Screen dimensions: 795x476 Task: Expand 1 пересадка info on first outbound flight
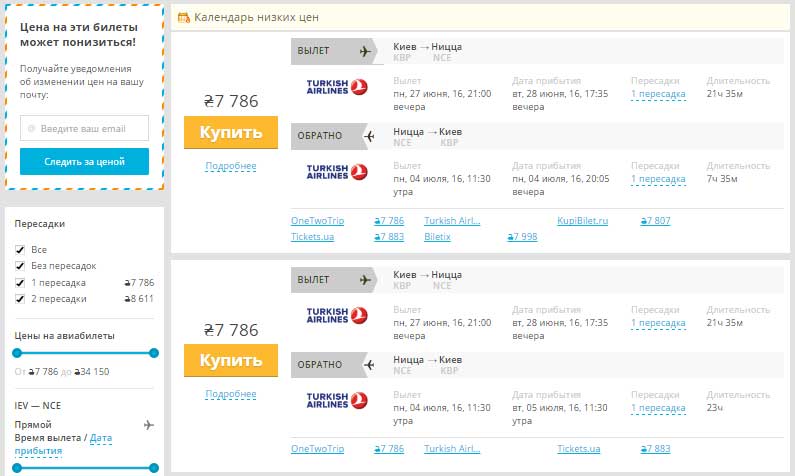pyautogui.click(x=658, y=94)
